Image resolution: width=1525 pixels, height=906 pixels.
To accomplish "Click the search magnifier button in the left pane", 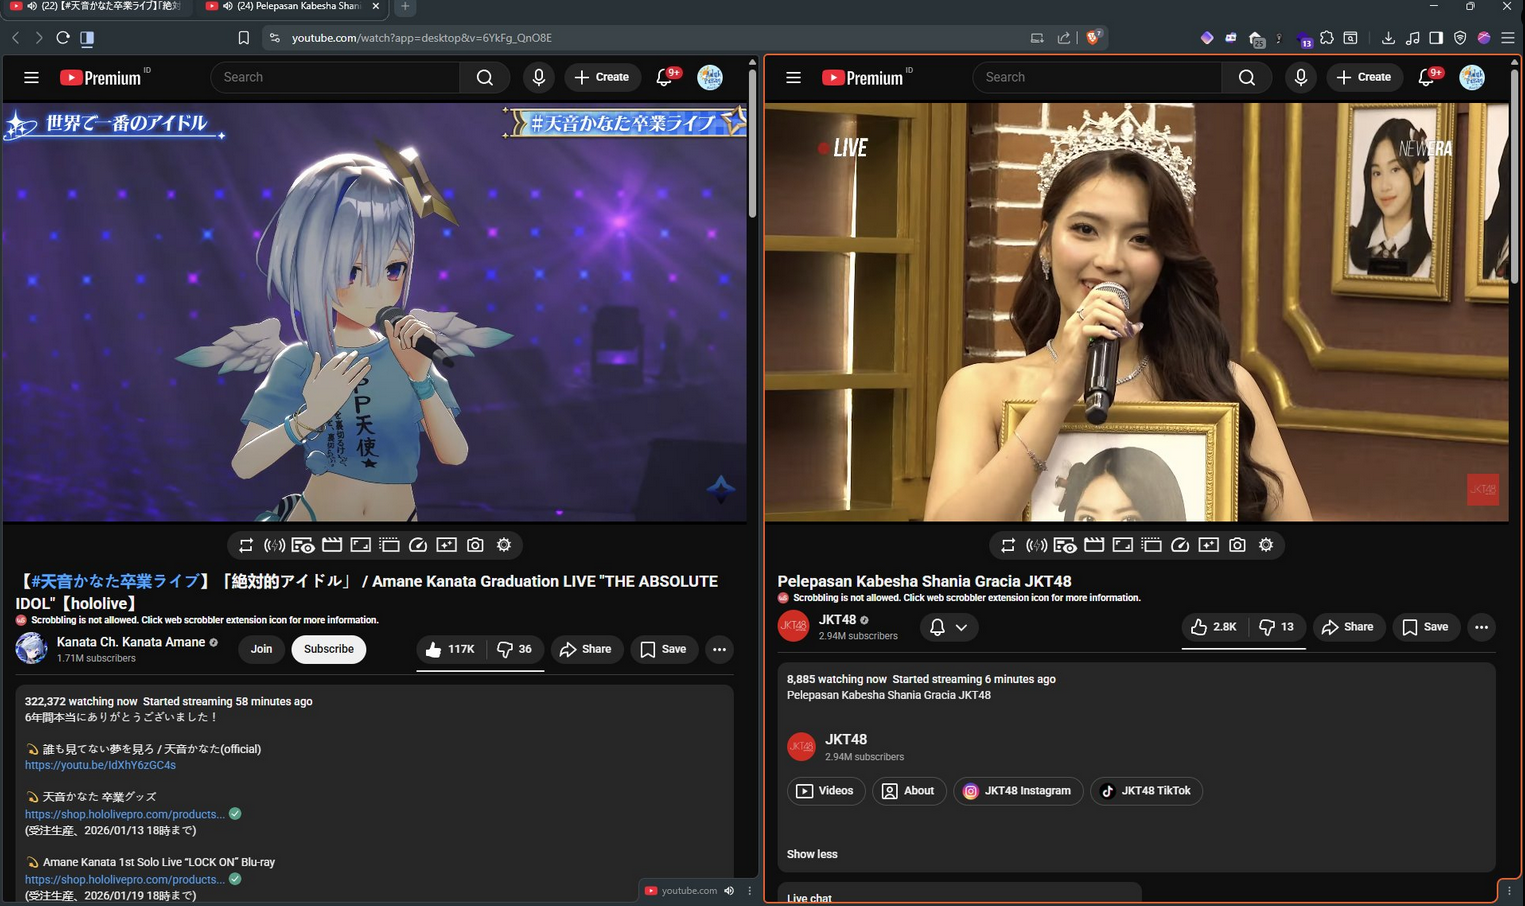I will tap(485, 77).
